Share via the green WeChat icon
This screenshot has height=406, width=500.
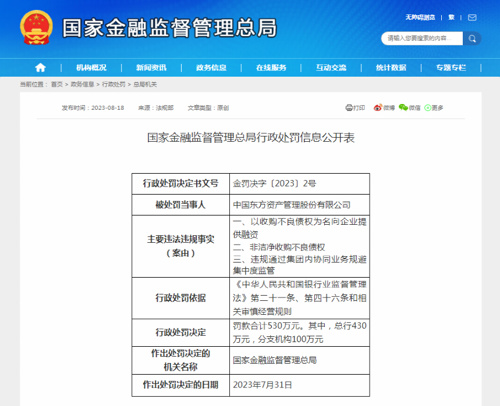pos(403,107)
